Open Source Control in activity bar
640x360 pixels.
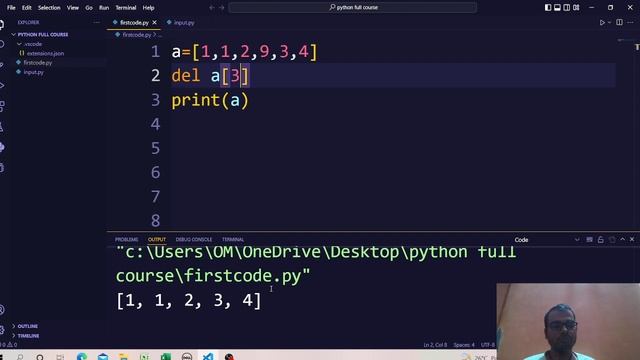click(2, 65)
